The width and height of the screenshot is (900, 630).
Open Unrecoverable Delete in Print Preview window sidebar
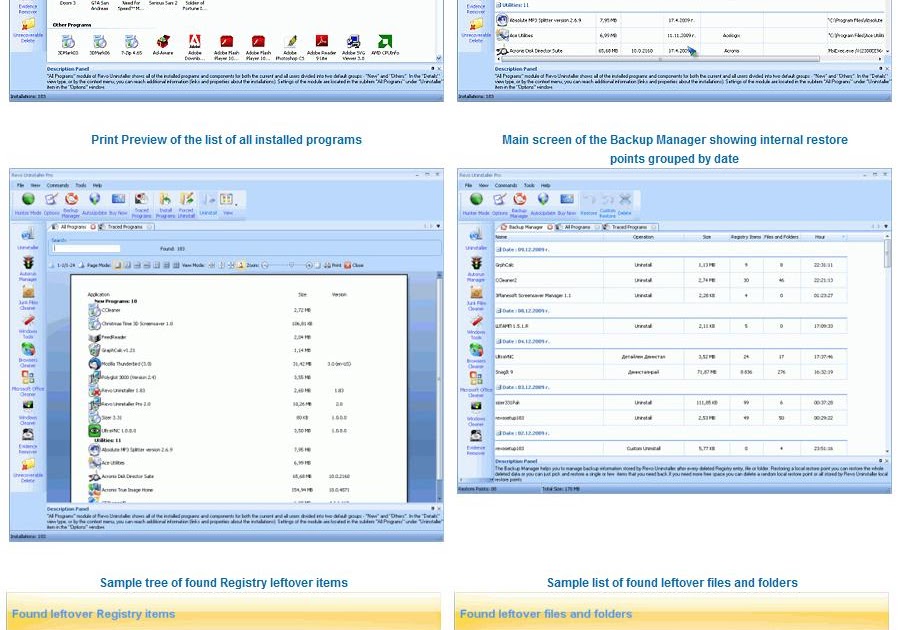tap(28, 470)
